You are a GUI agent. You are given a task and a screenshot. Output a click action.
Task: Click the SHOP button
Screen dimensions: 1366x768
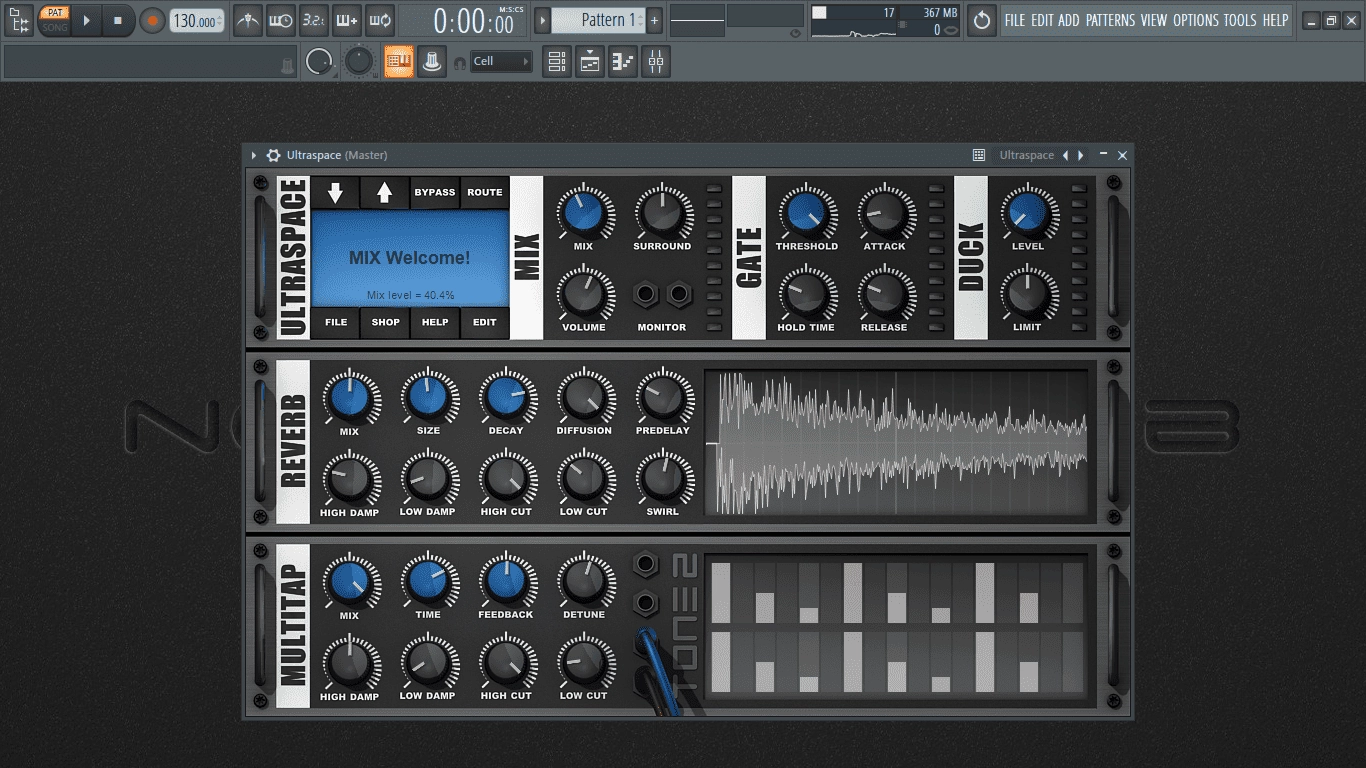[385, 323]
